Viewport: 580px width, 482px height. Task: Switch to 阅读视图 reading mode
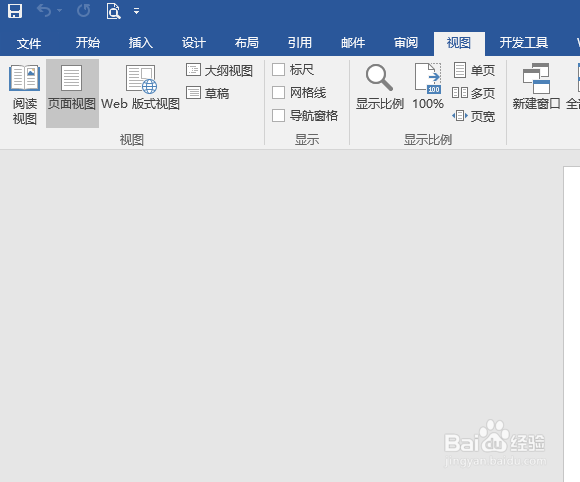click(x=24, y=94)
